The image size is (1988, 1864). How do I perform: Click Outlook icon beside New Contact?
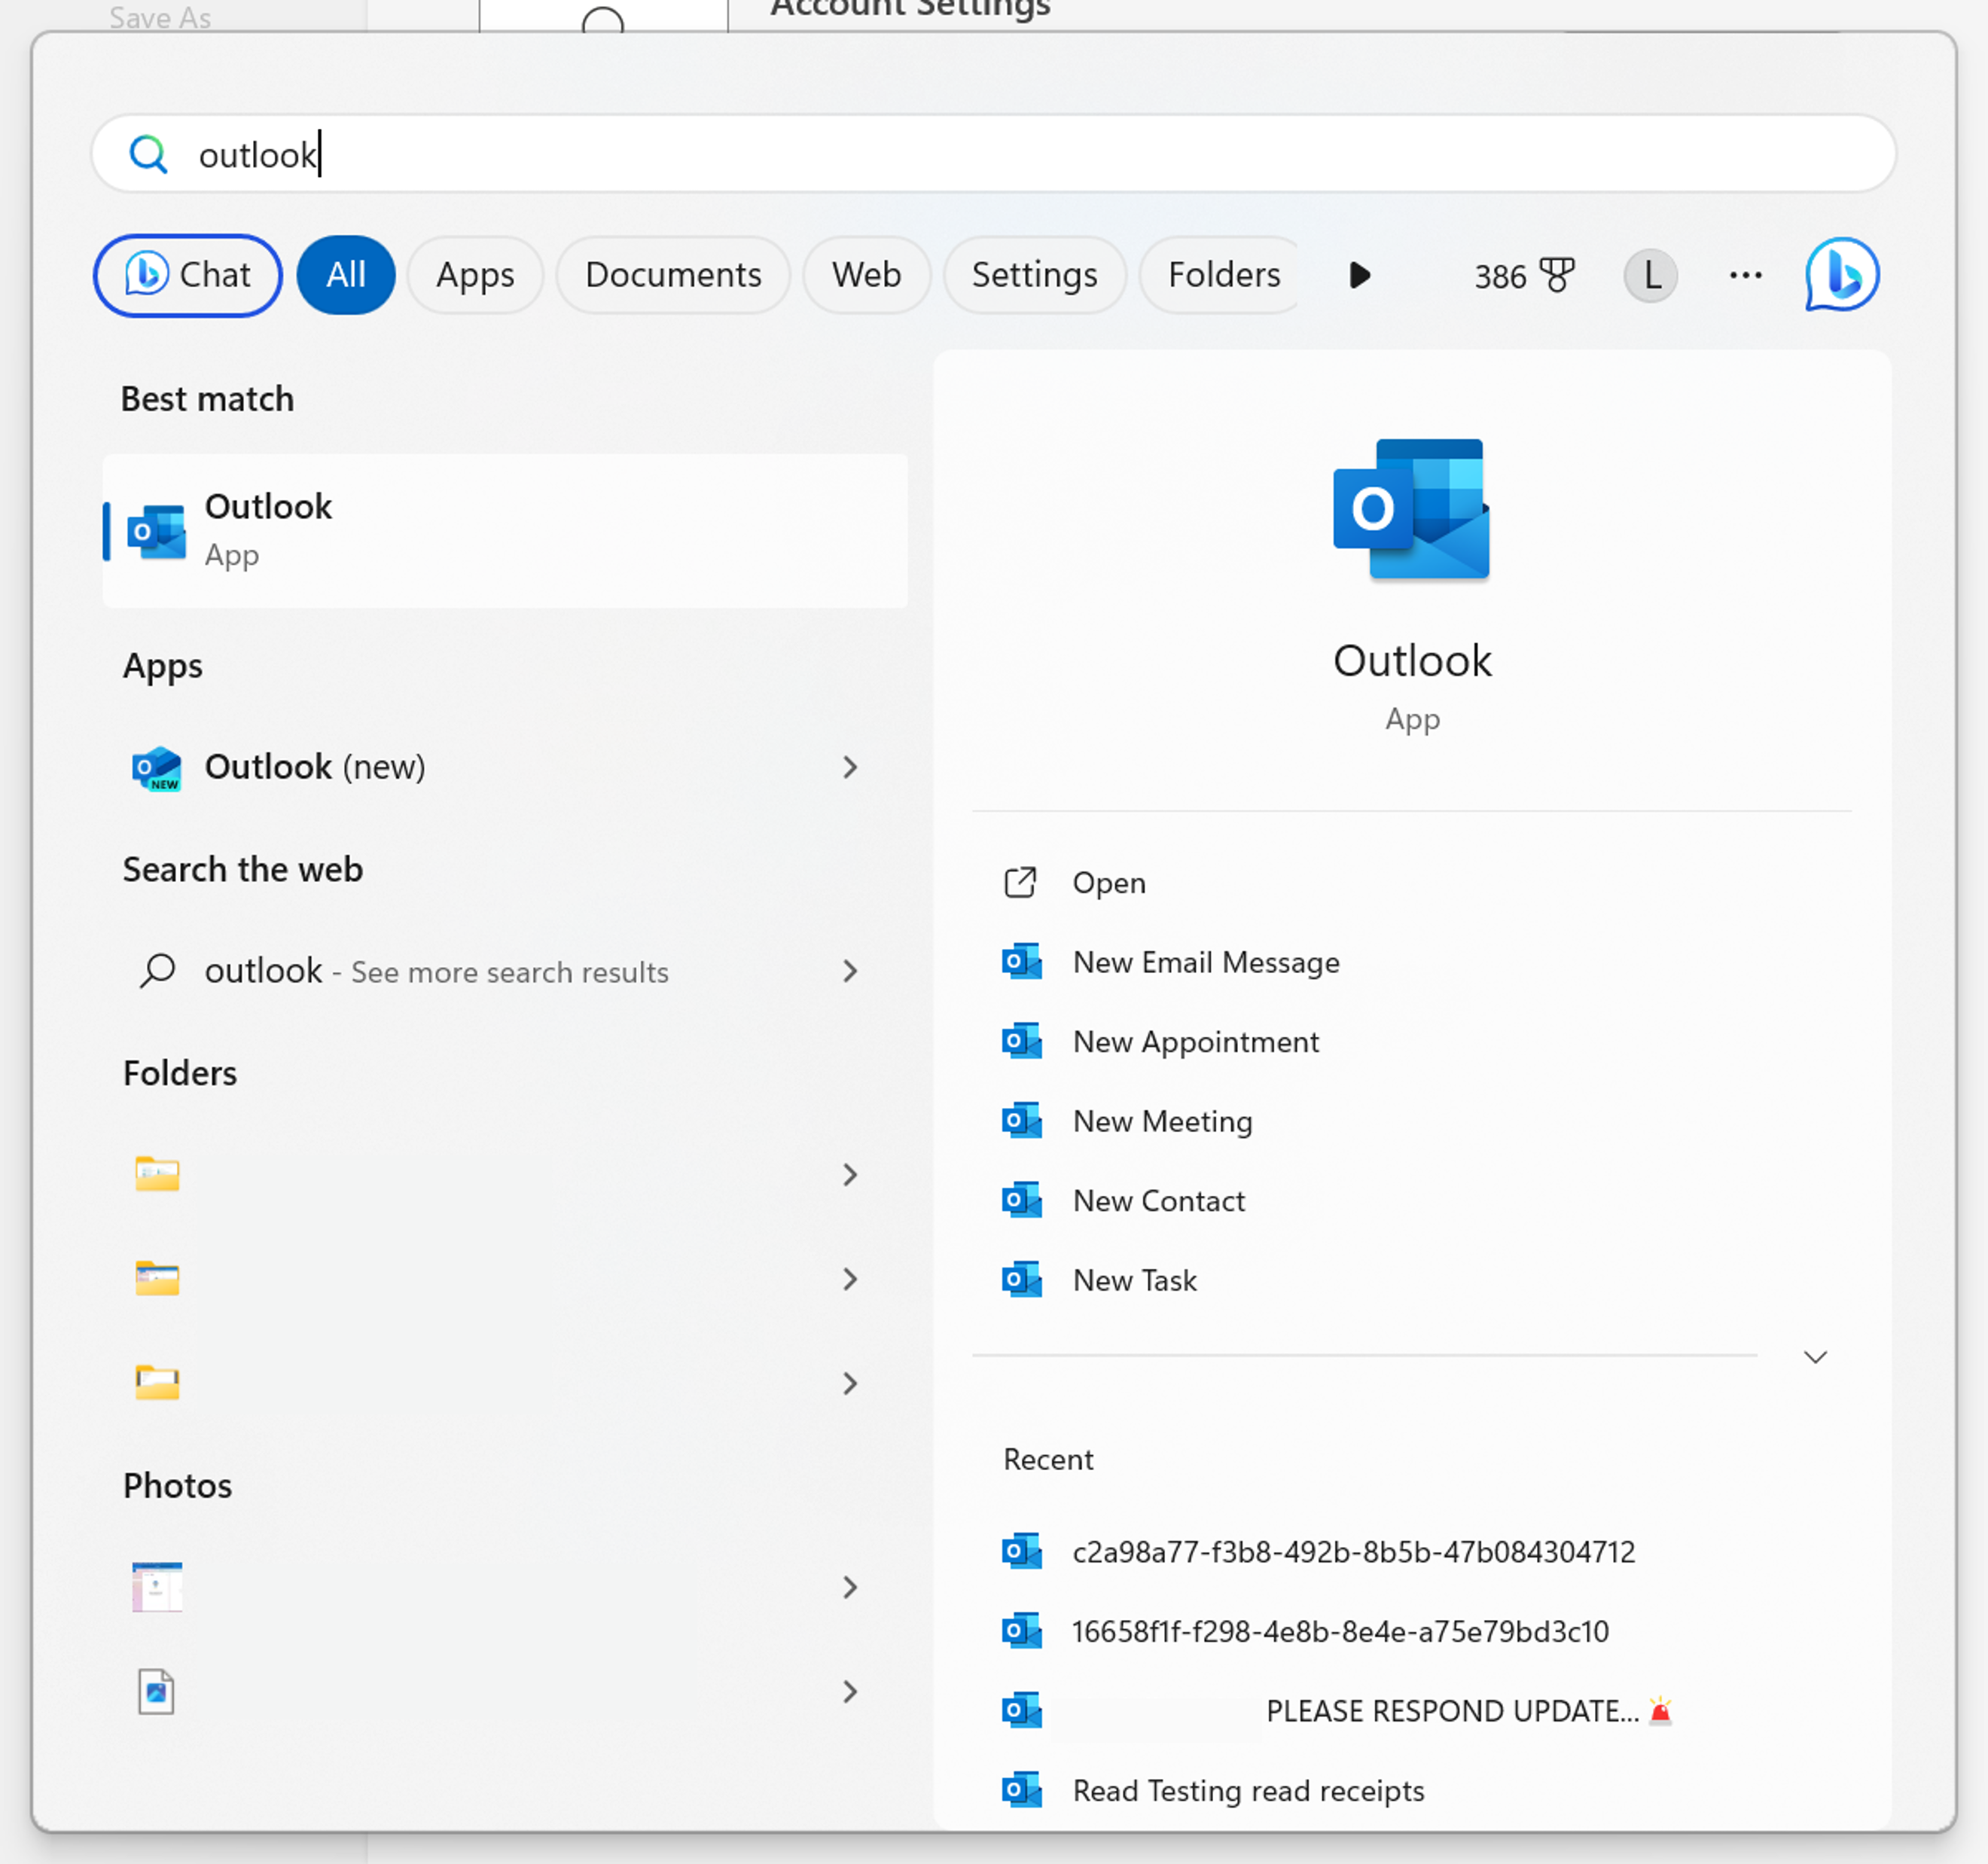[x=1021, y=1201]
